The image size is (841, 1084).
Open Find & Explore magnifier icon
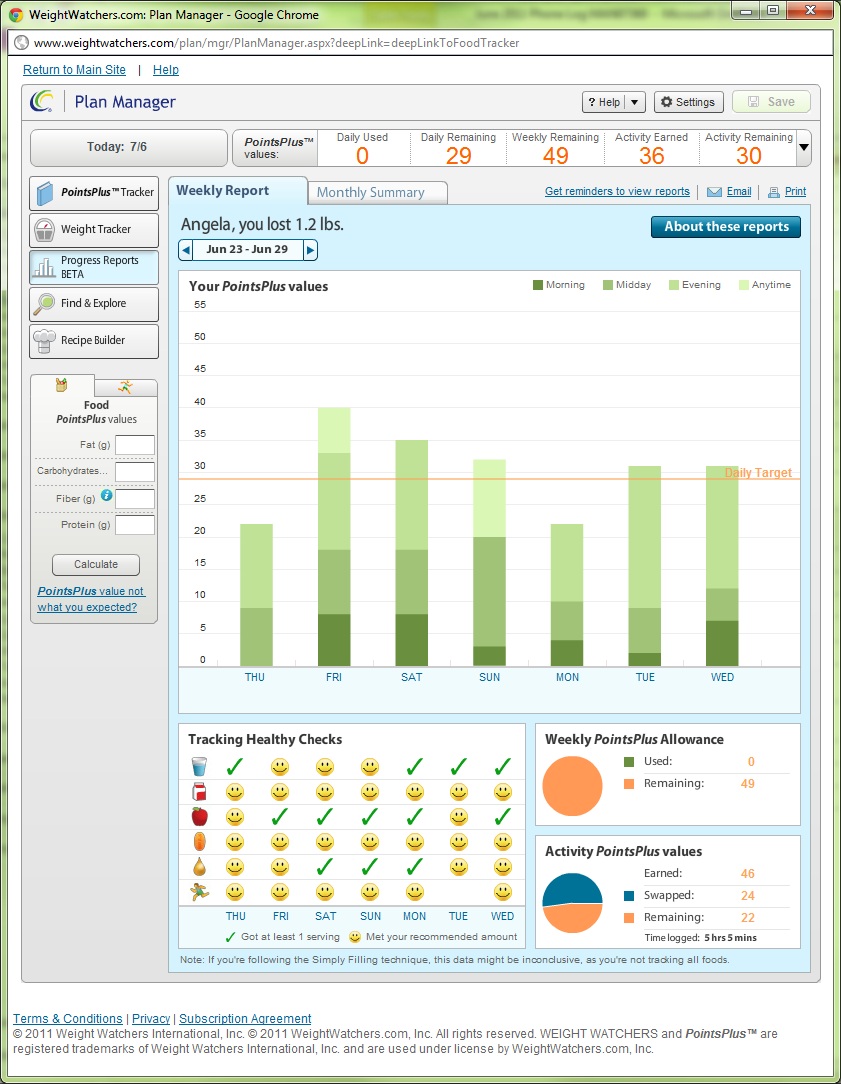point(45,304)
